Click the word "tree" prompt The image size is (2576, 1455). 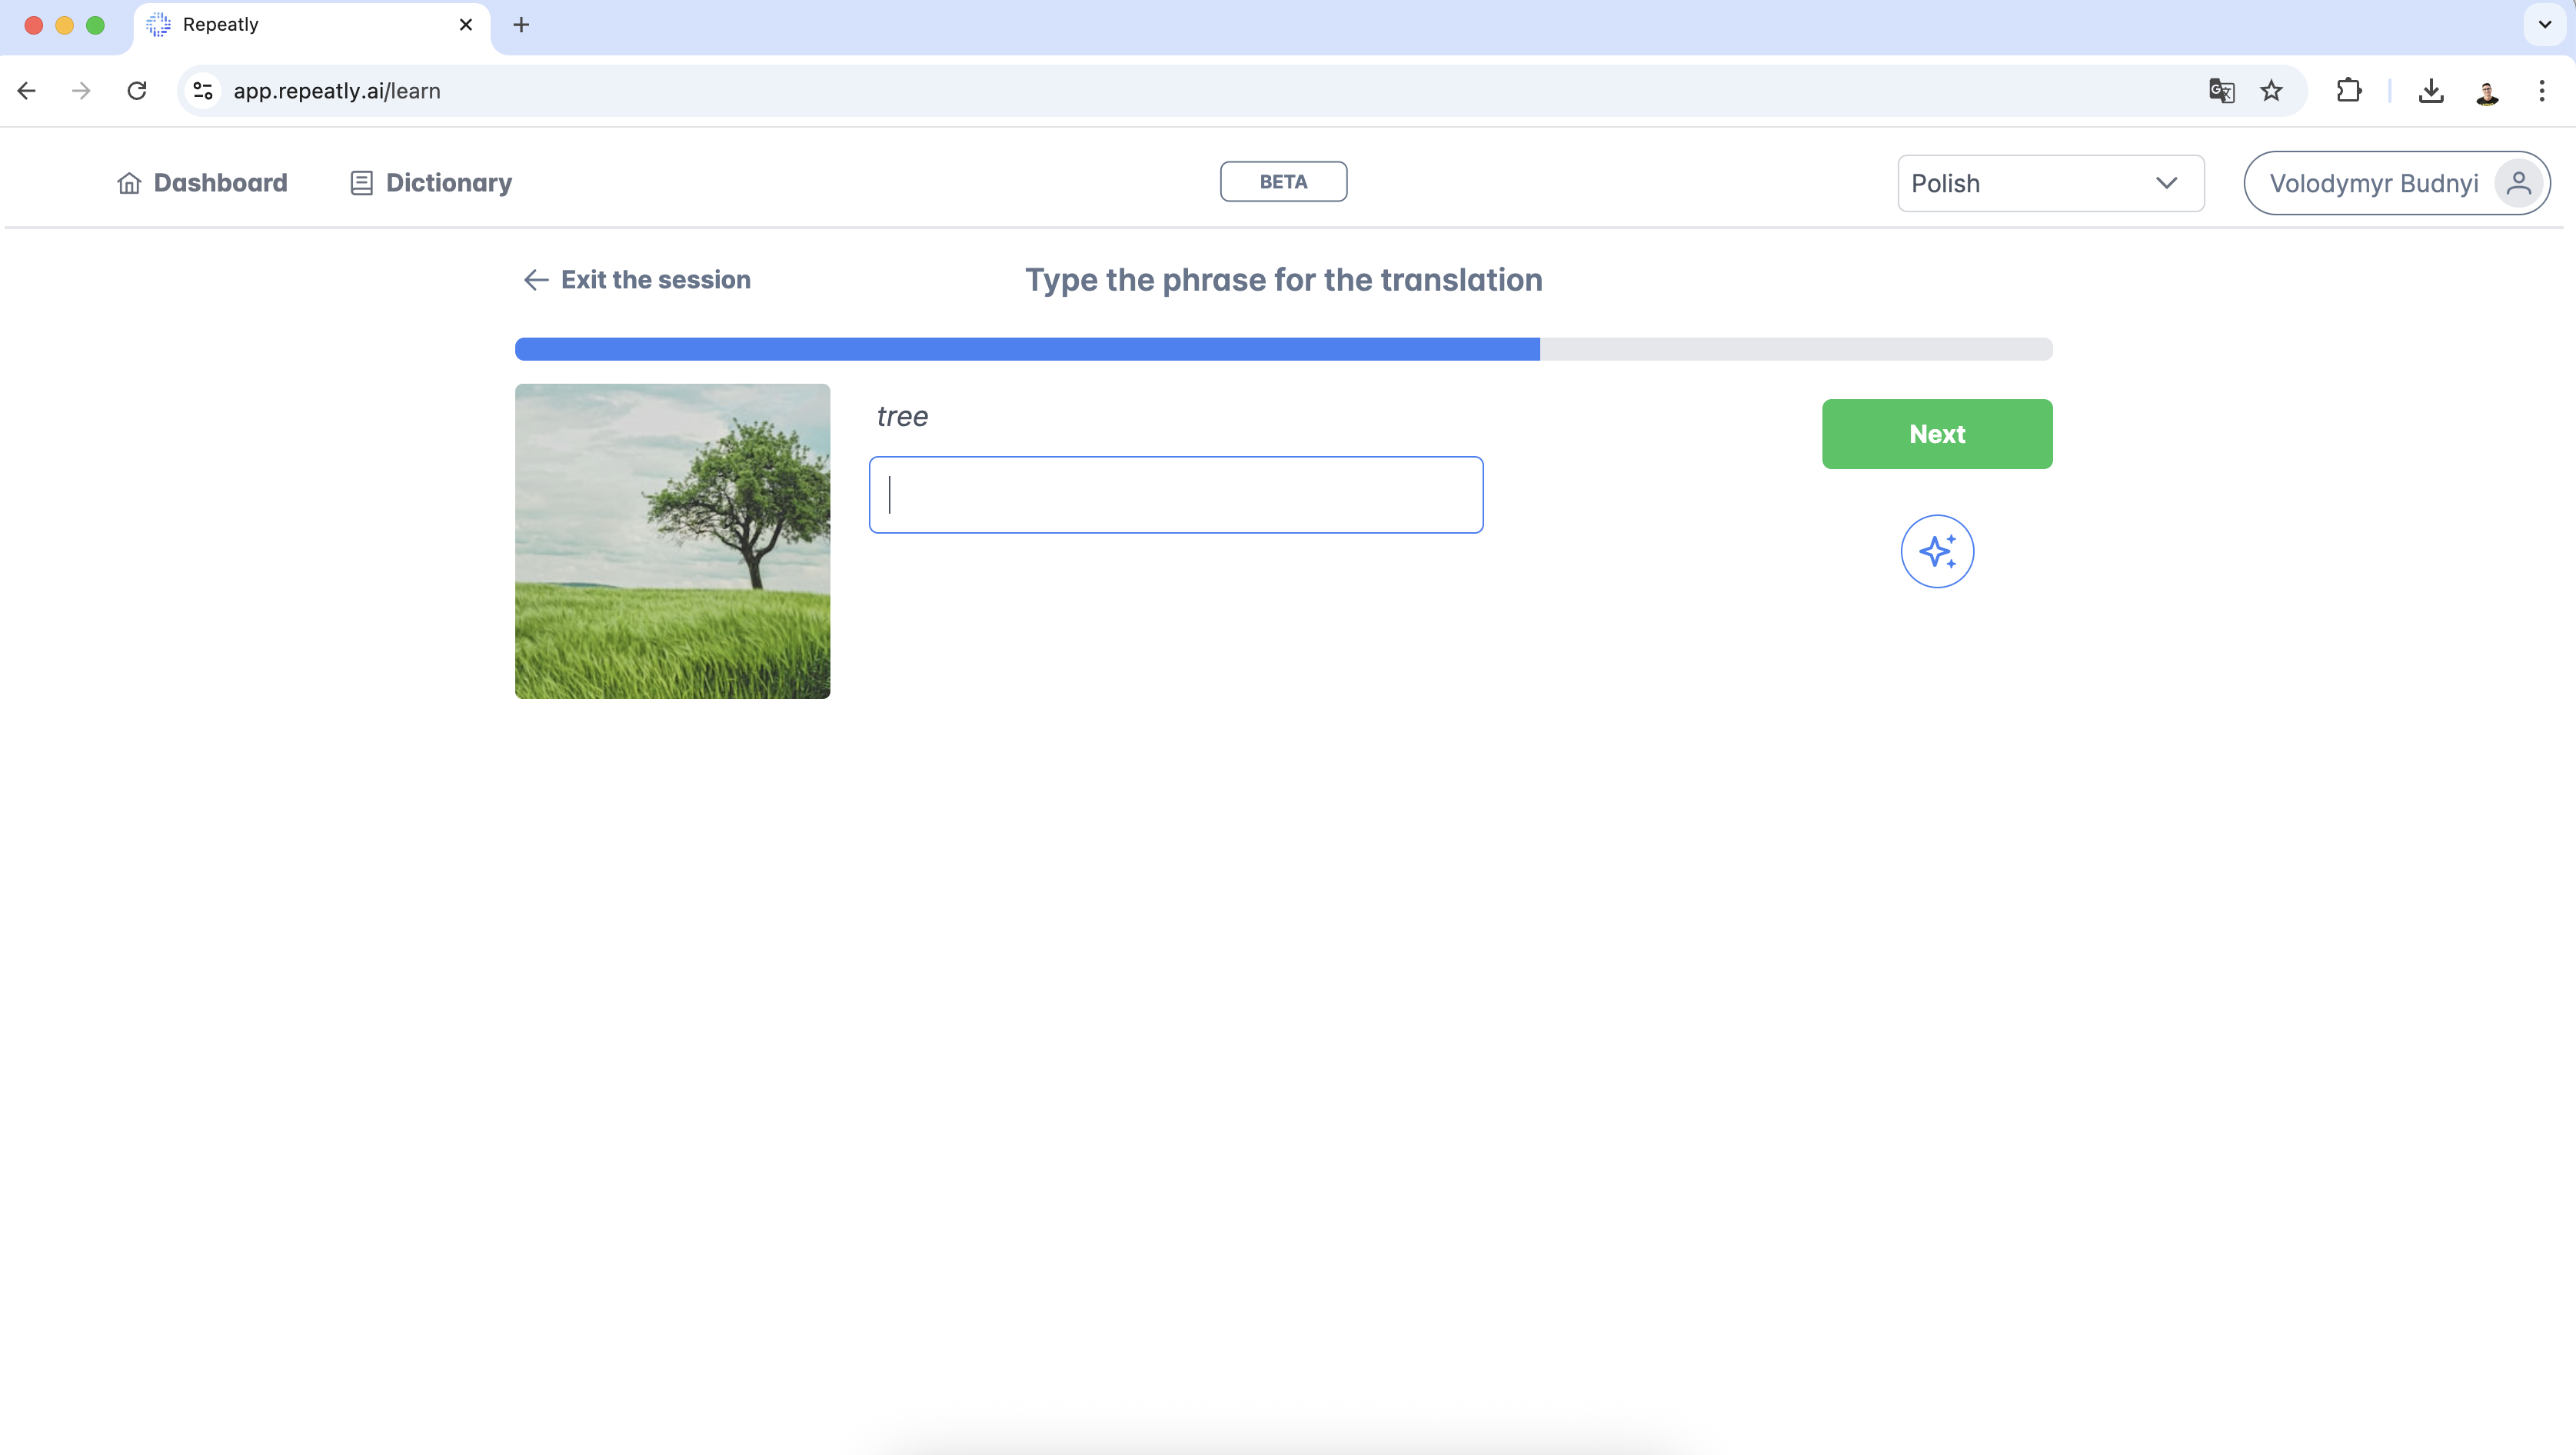pyautogui.click(x=902, y=417)
